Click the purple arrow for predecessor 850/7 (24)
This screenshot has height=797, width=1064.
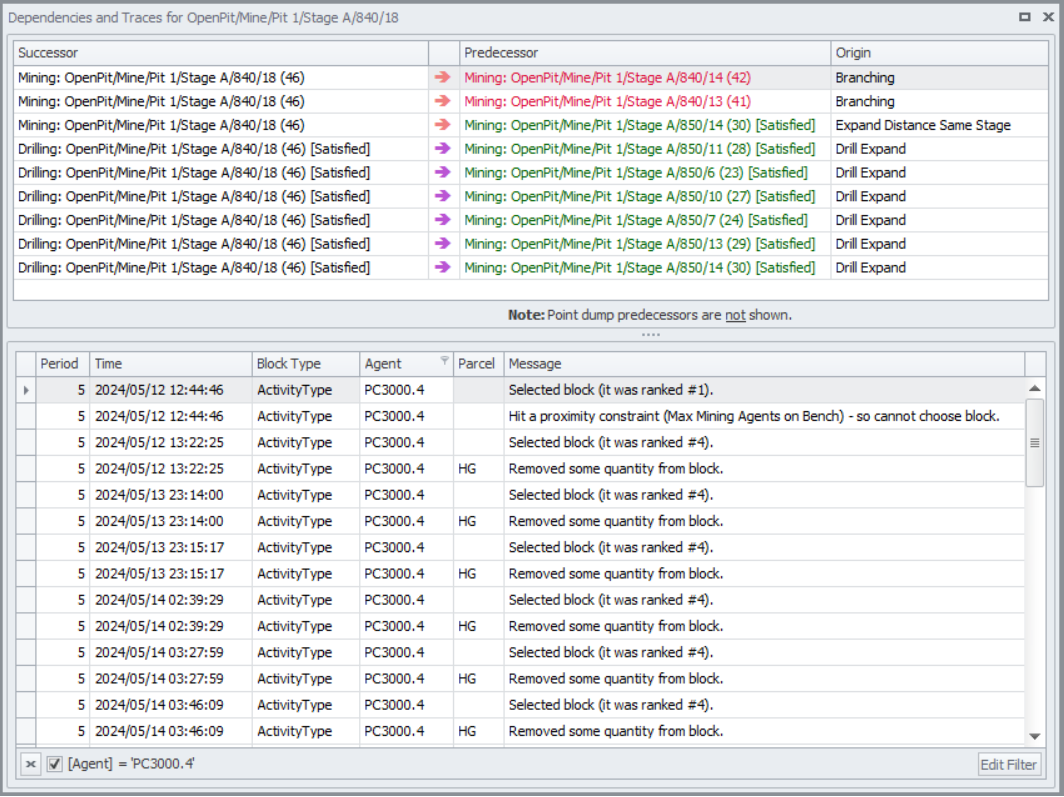pos(443,220)
